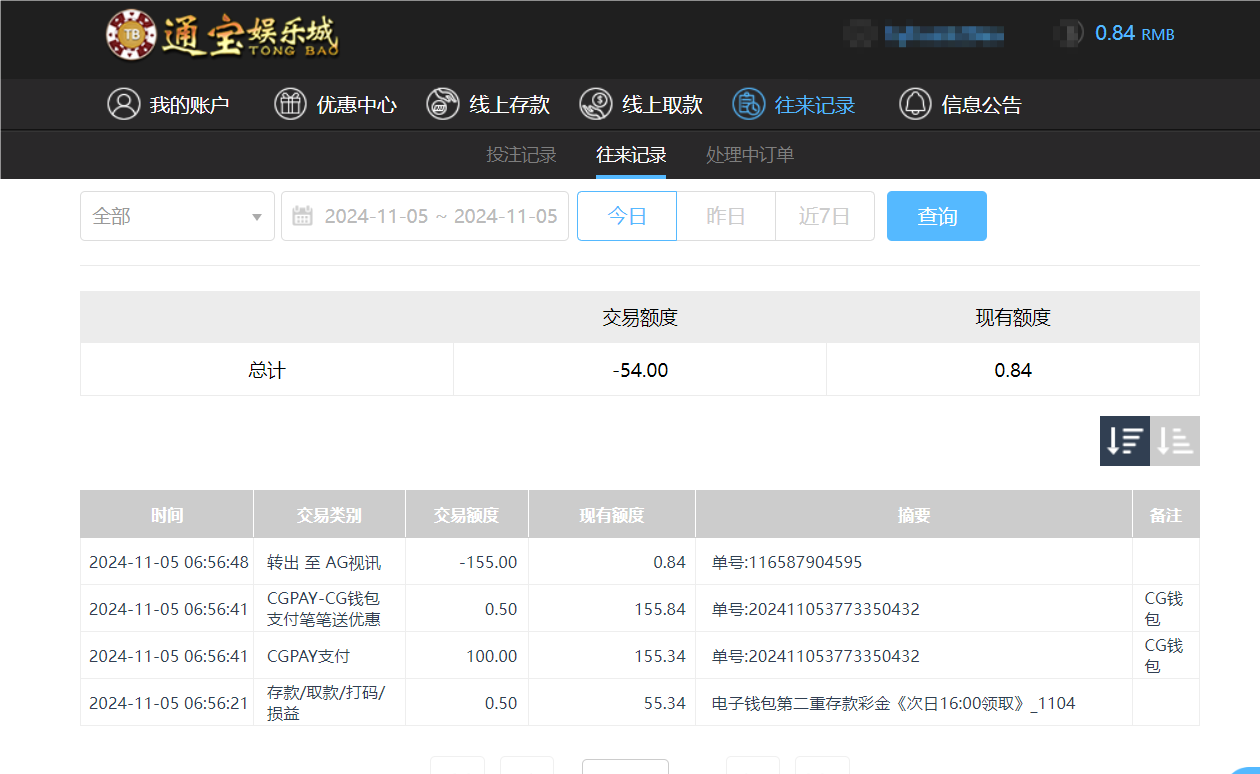
Task: Click the 线上取款 withdrawal icon
Action: (595, 103)
